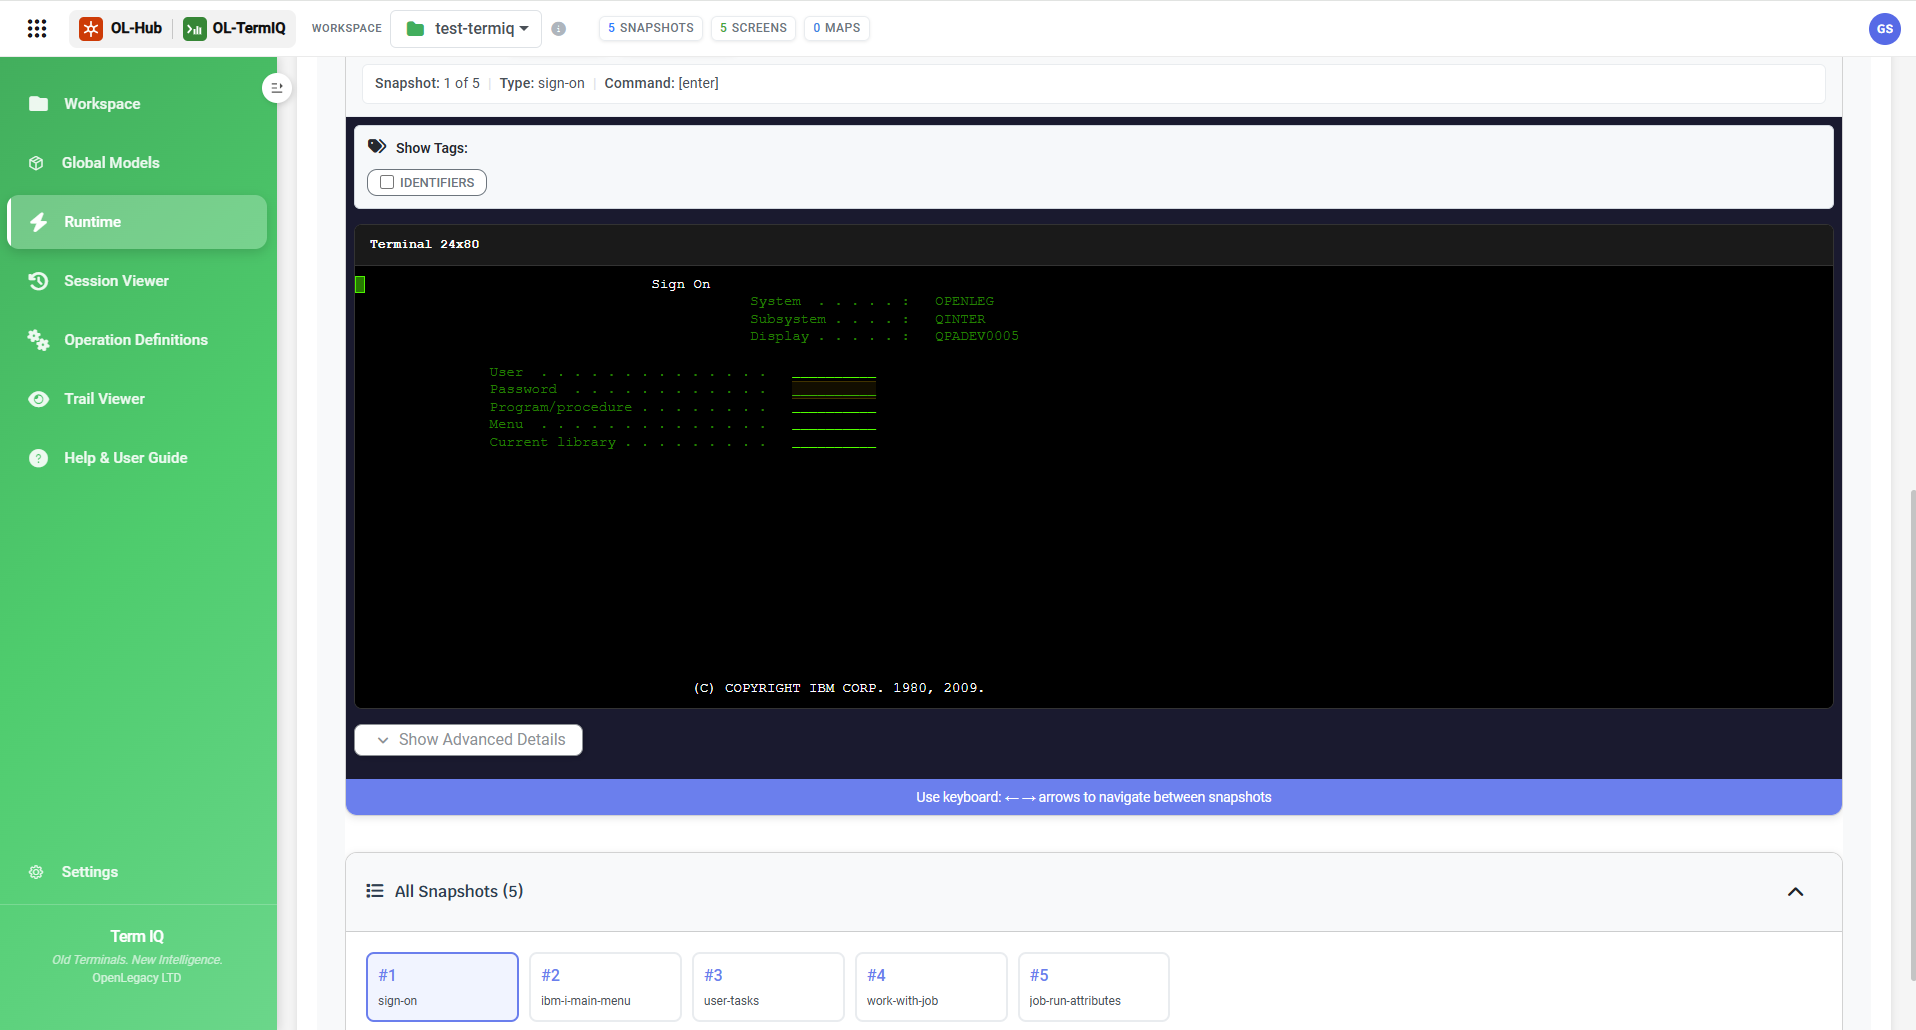This screenshot has width=1916, height=1030.
Task: Collapse the All Snapshots panel chevron
Action: pos(1795,892)
